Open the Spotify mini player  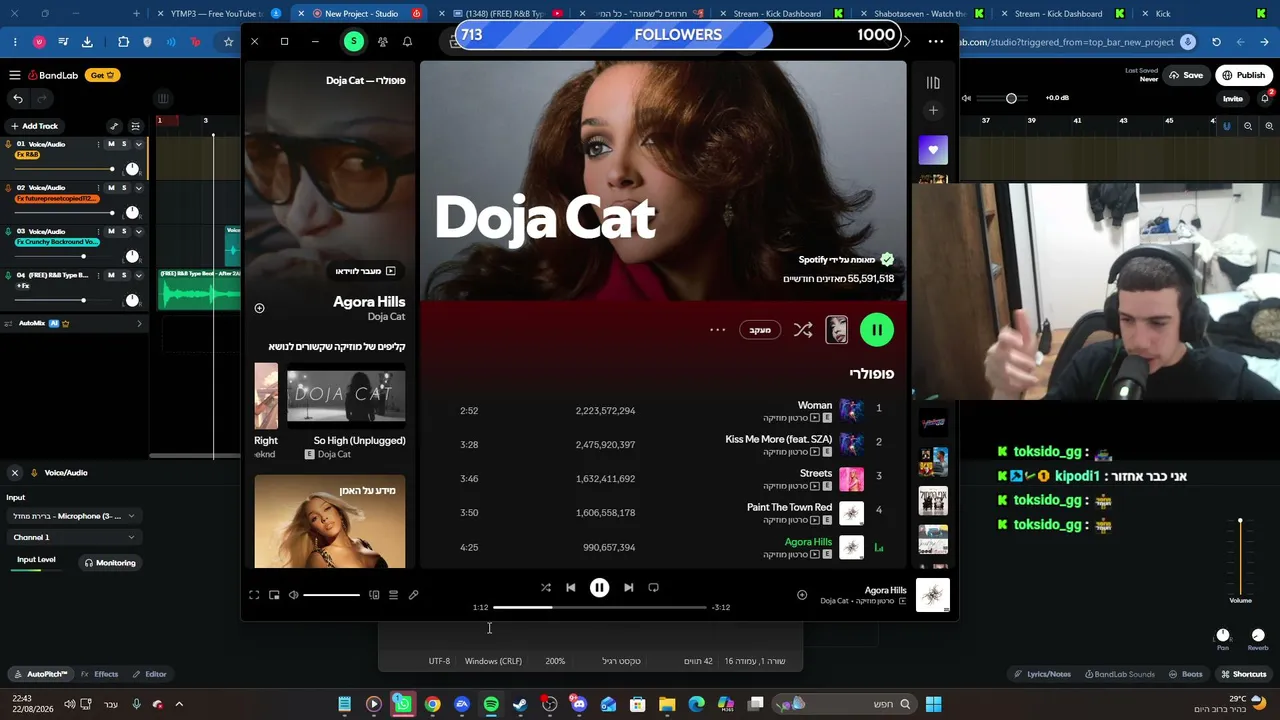[x=274, y=595]
